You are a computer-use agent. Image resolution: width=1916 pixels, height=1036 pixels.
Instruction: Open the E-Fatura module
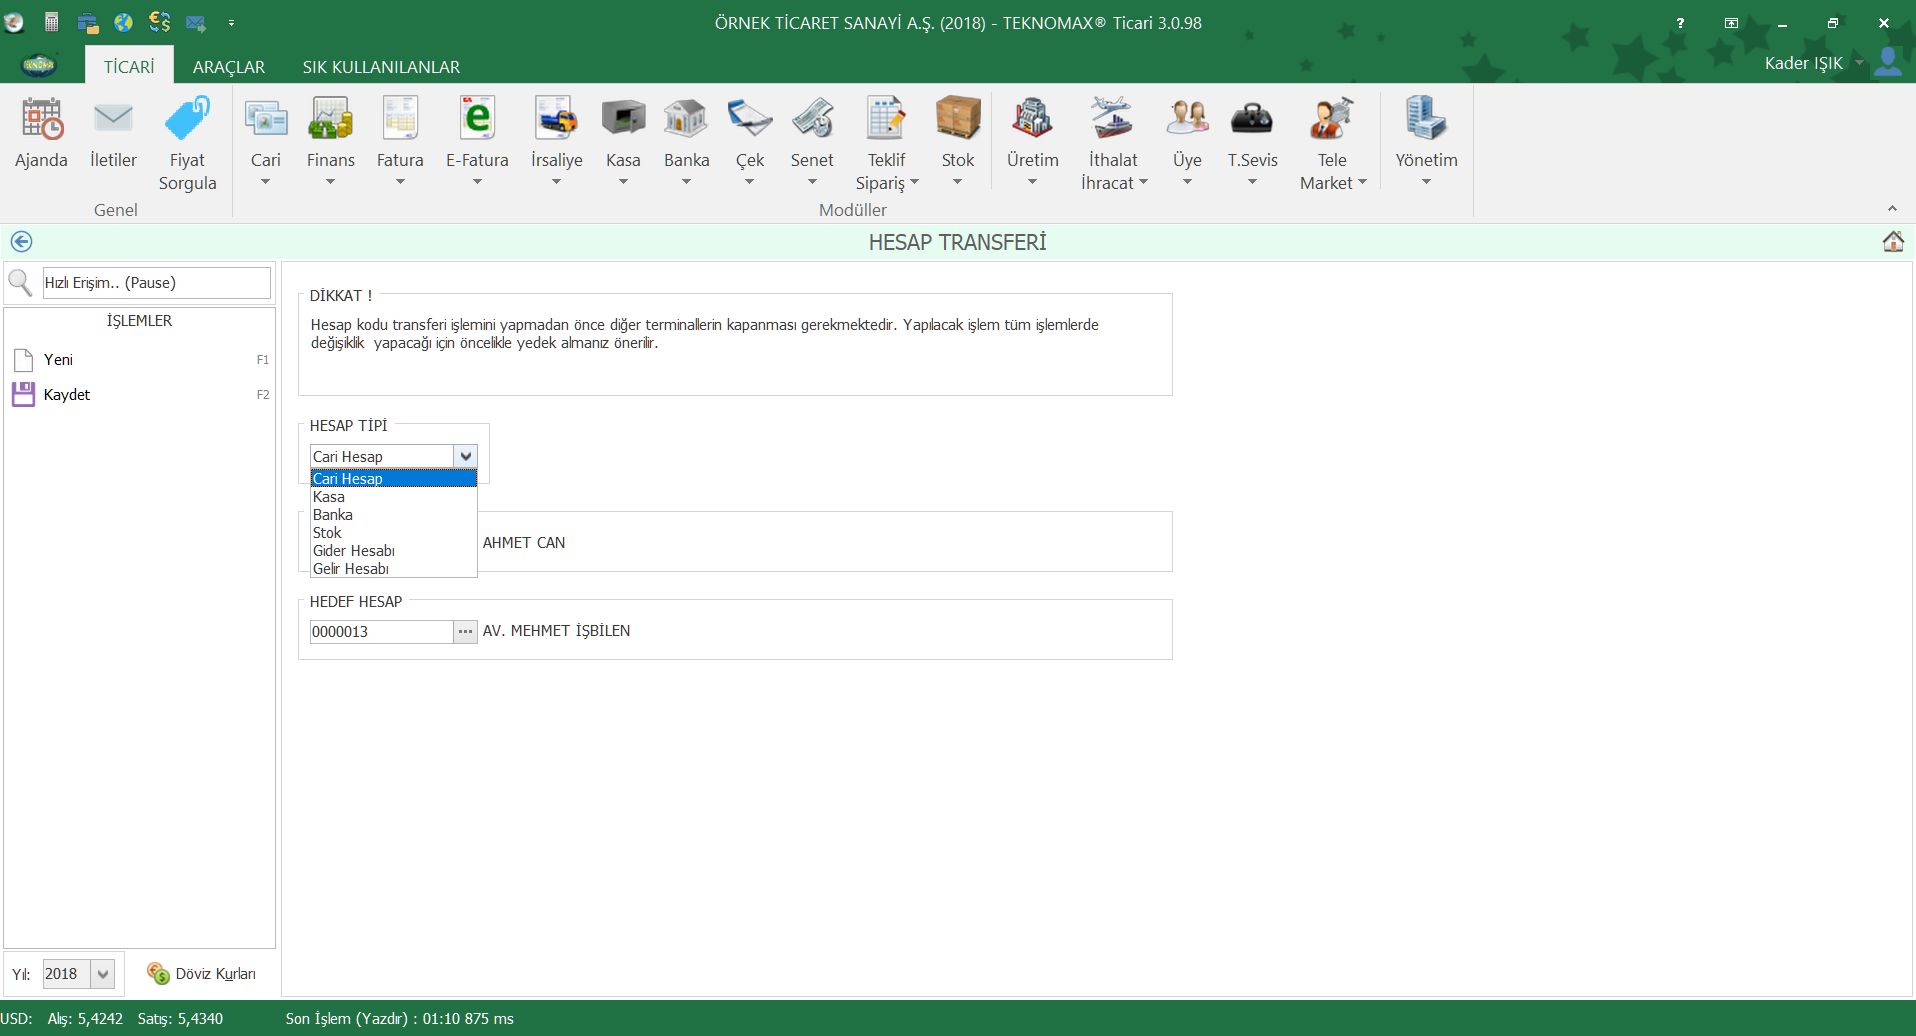point(477,120)
